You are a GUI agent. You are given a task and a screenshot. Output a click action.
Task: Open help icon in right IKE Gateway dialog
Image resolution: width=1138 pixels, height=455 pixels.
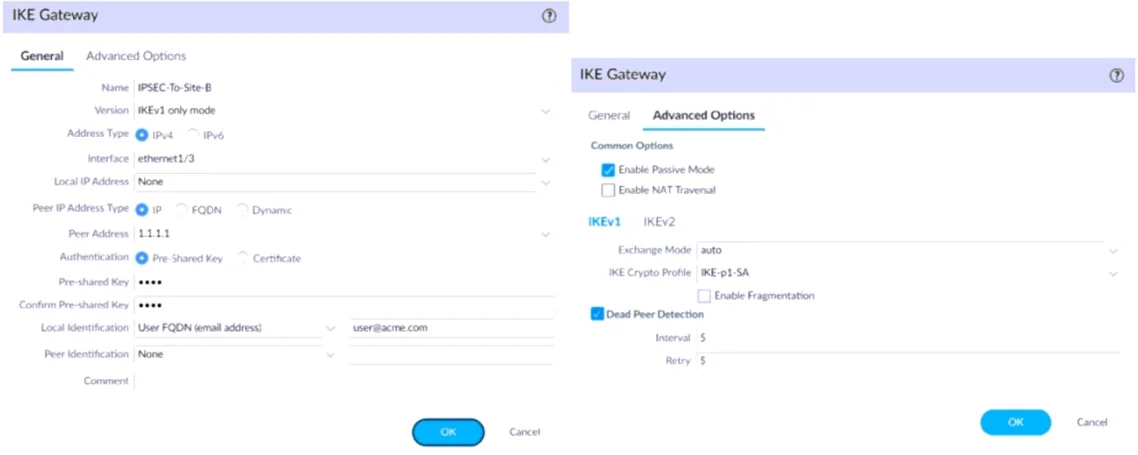[x=1116, y=75]
